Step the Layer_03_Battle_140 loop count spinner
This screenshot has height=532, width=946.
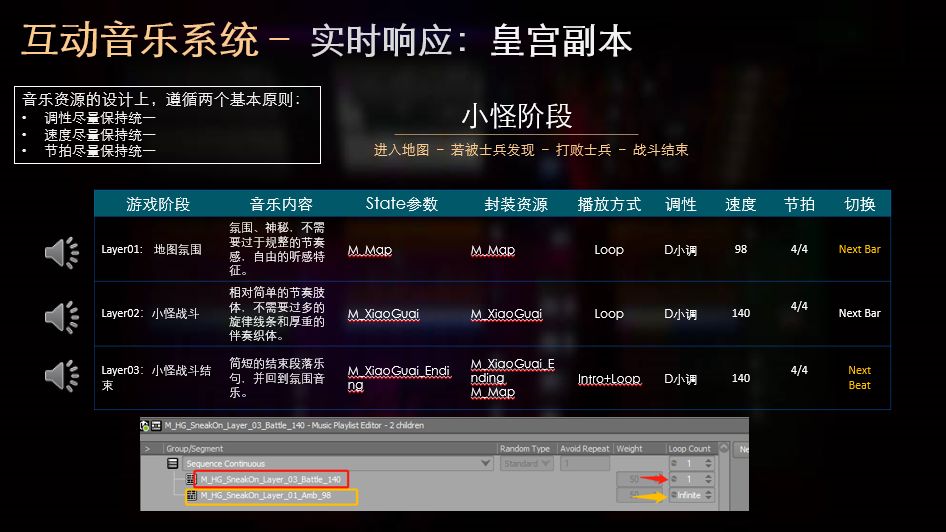click(709, 479)
